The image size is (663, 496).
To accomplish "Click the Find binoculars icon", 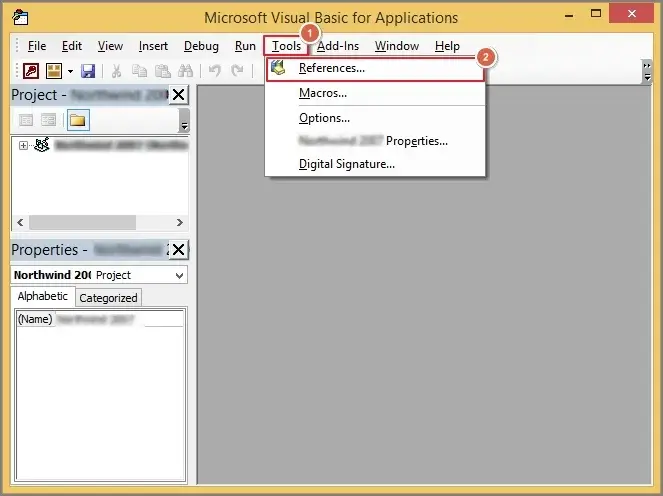I will click(185, 71).
